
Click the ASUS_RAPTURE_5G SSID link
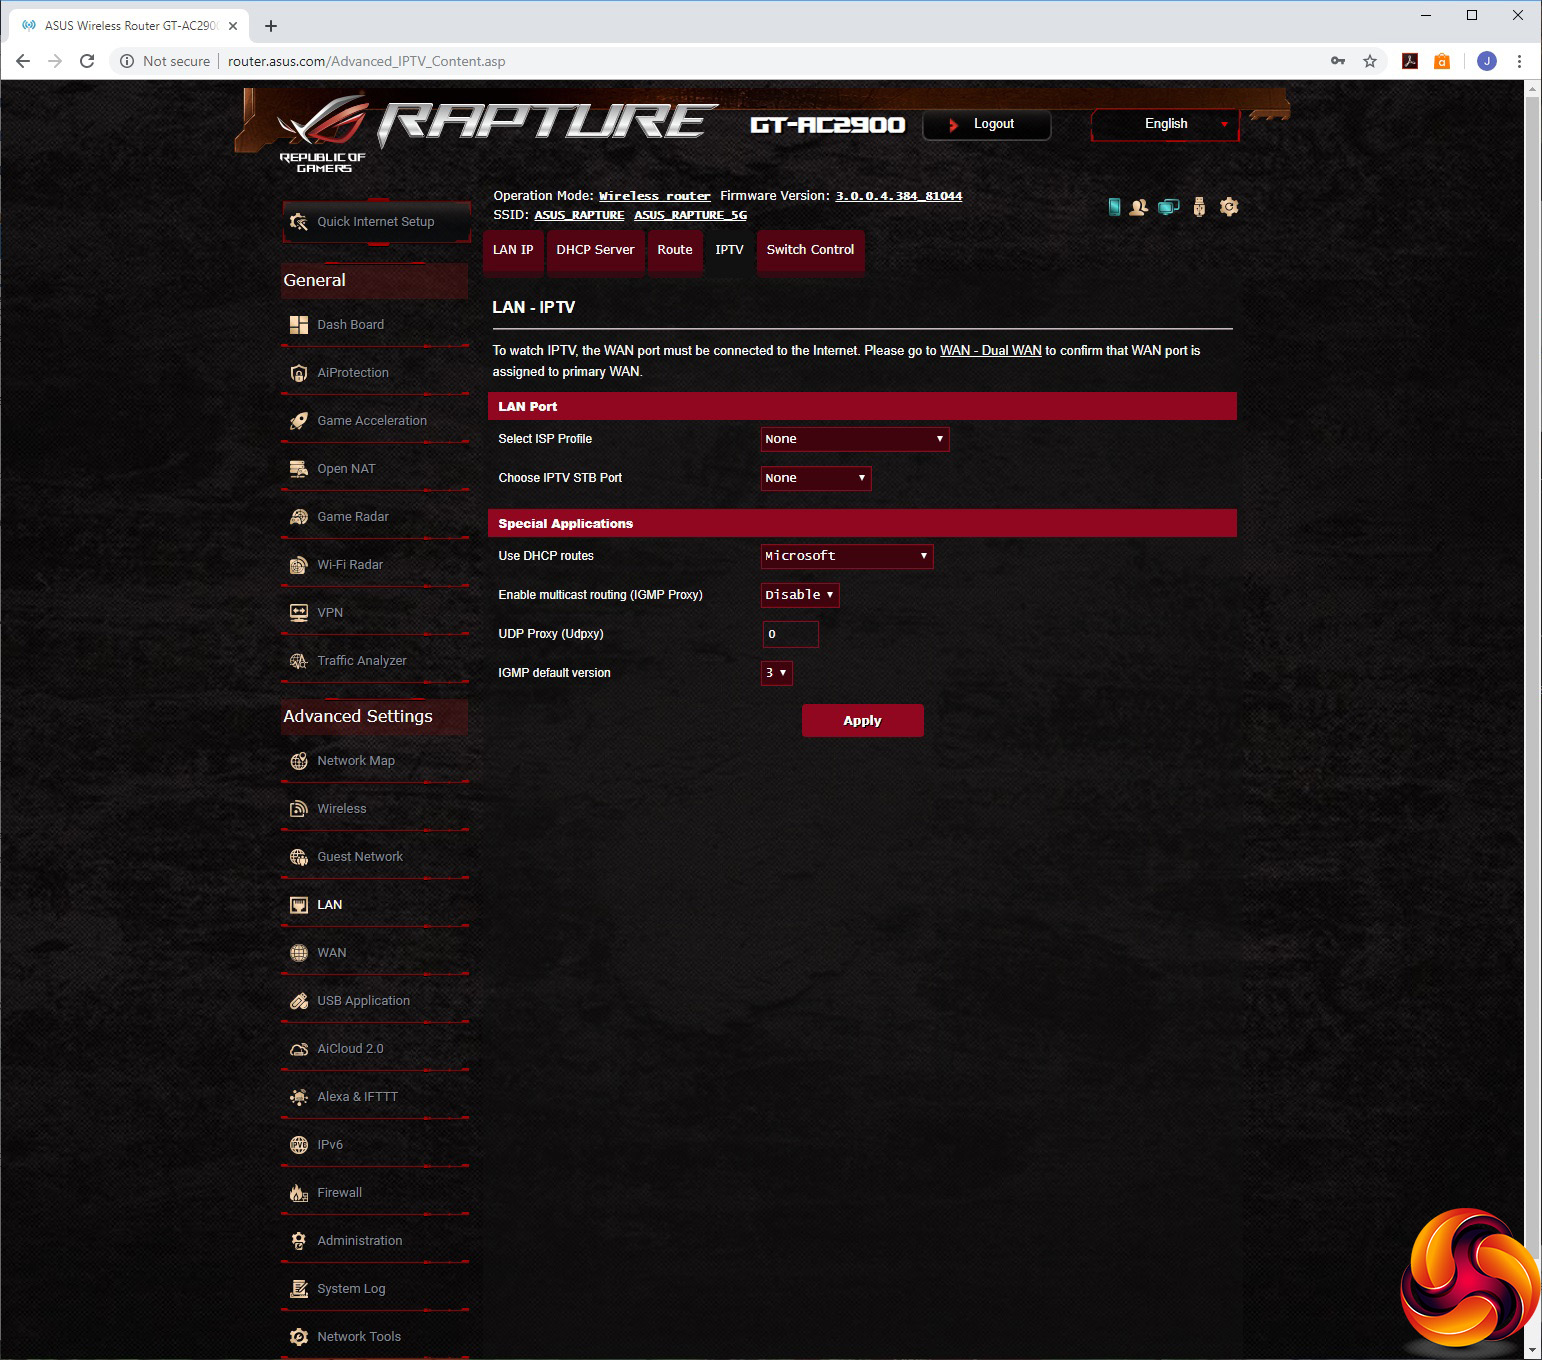click(x=690, y=215)
